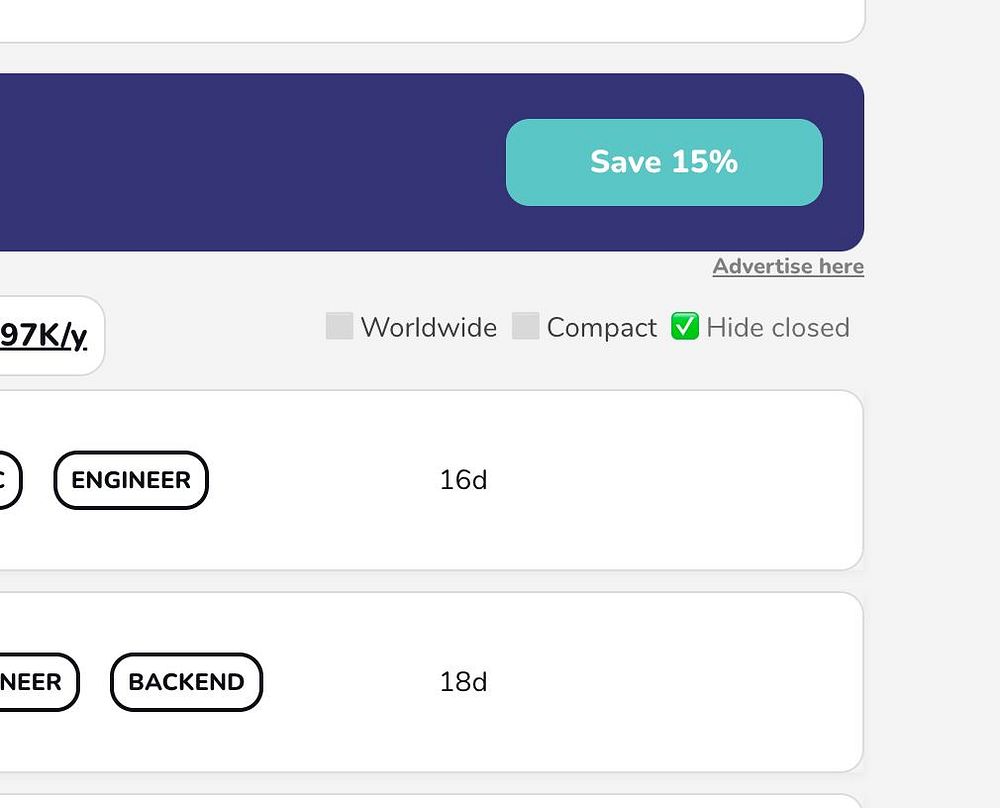
Task: Open the Advertise here link
Action: [x=788, y=266]
